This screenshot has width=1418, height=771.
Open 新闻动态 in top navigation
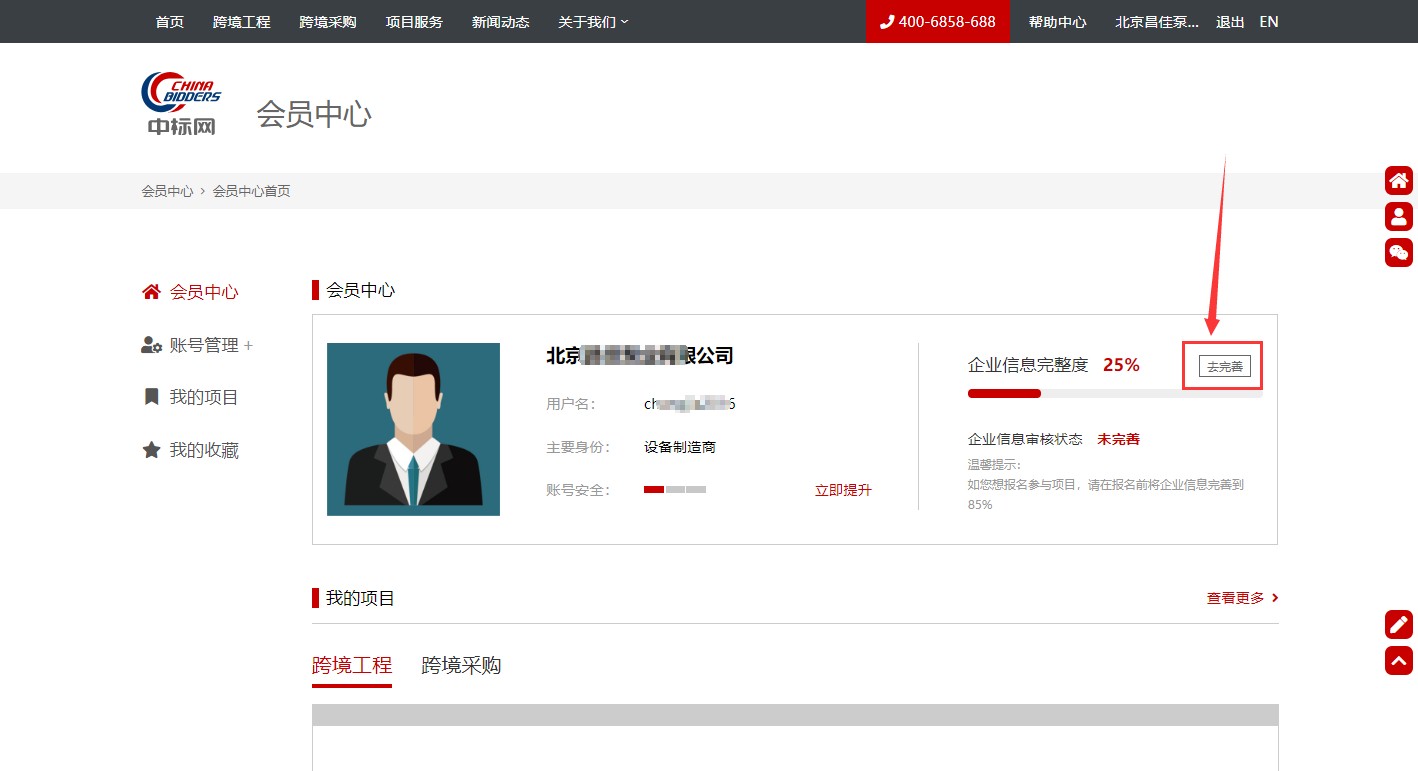click(x=501, y=22)
